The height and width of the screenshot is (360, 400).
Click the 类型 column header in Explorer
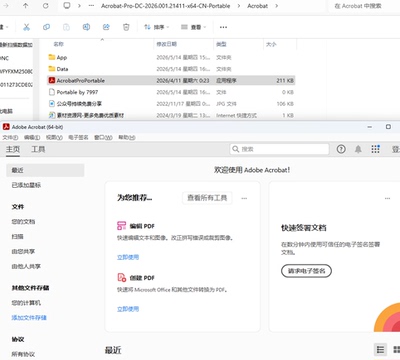(221, 44)
